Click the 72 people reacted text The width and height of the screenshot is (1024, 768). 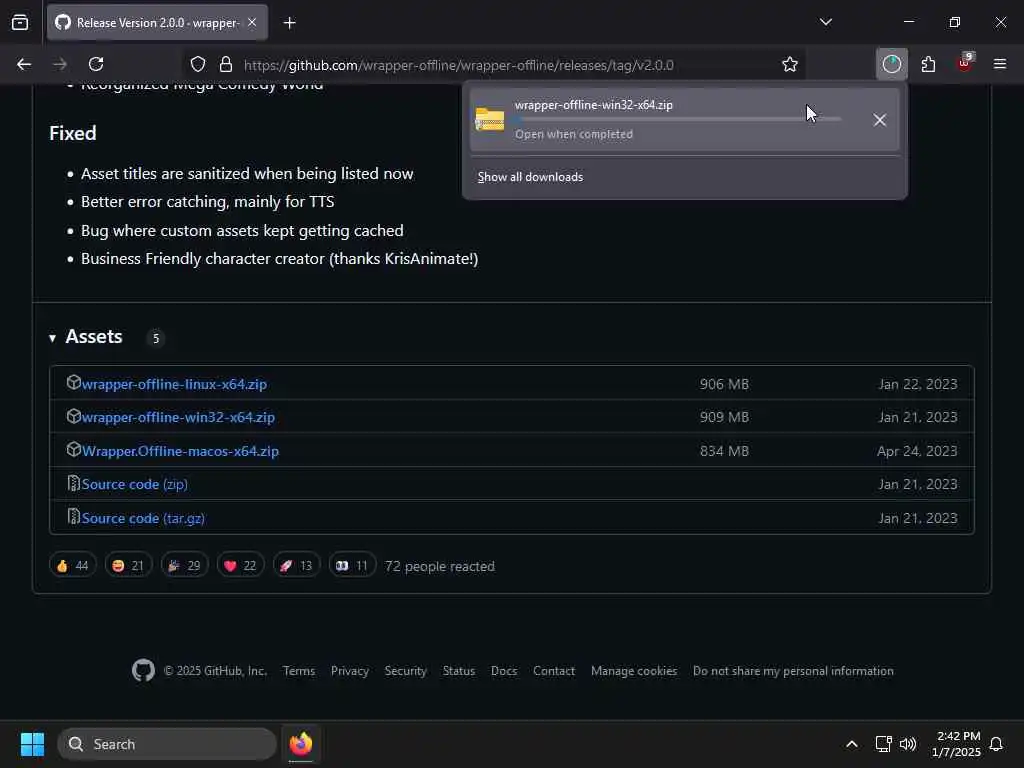pos(440,566)
